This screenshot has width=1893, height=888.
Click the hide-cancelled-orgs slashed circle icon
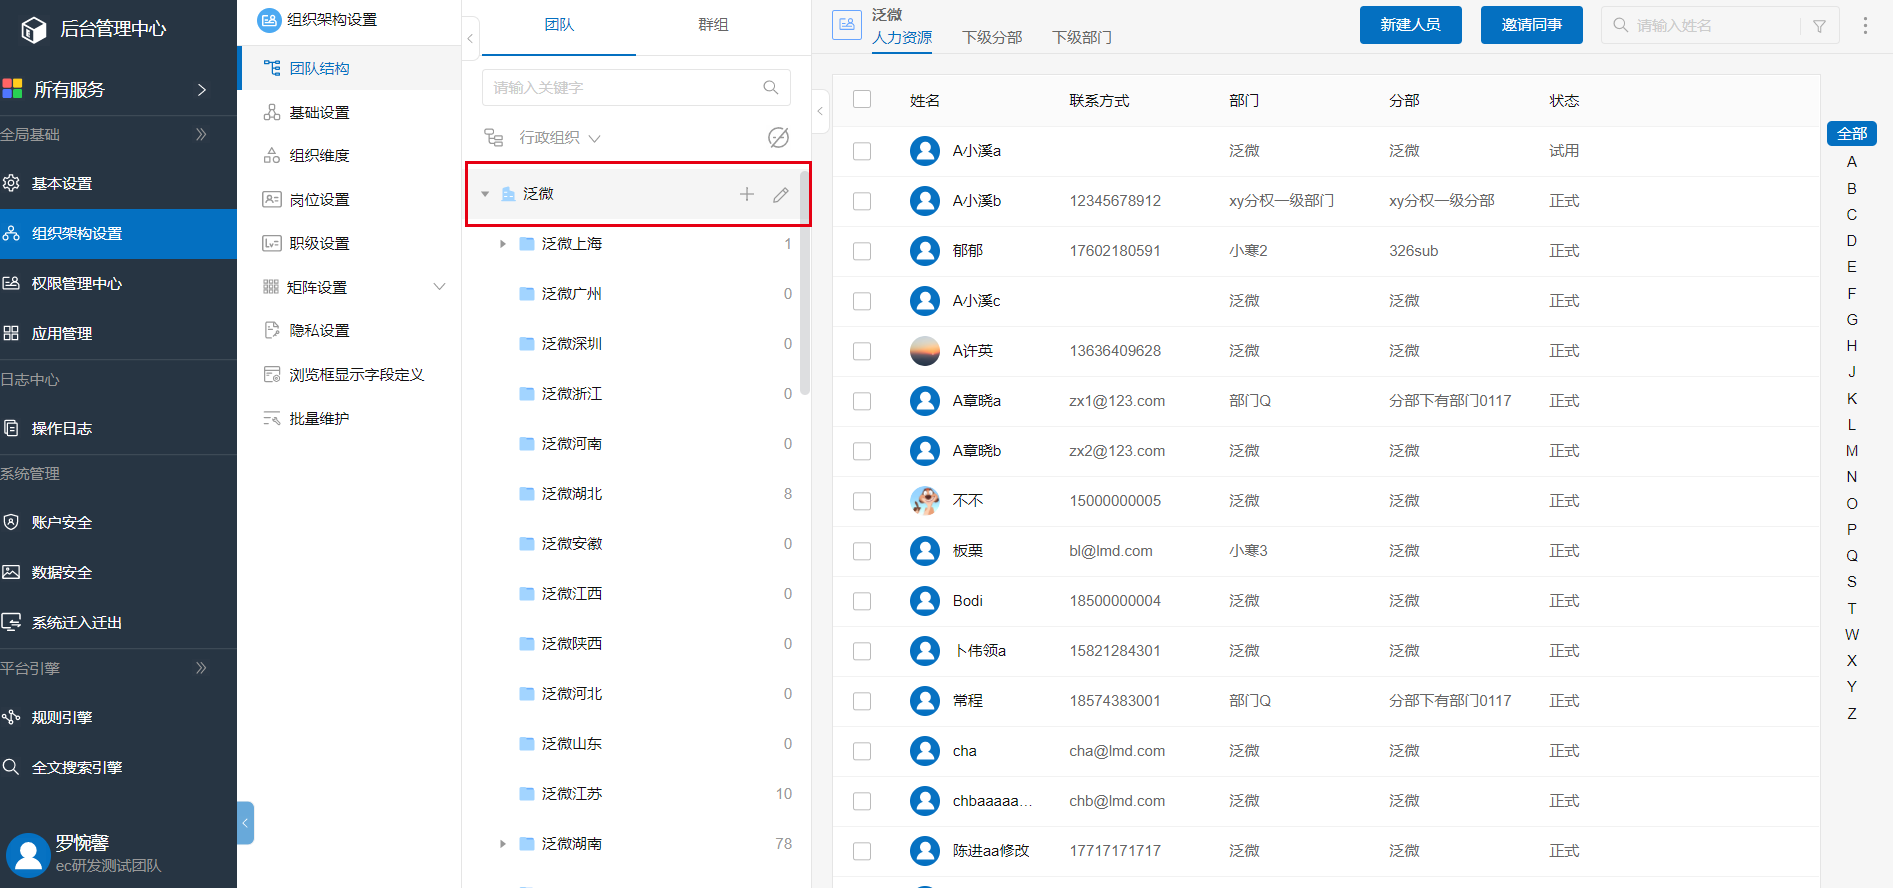(x=778, y=137)
